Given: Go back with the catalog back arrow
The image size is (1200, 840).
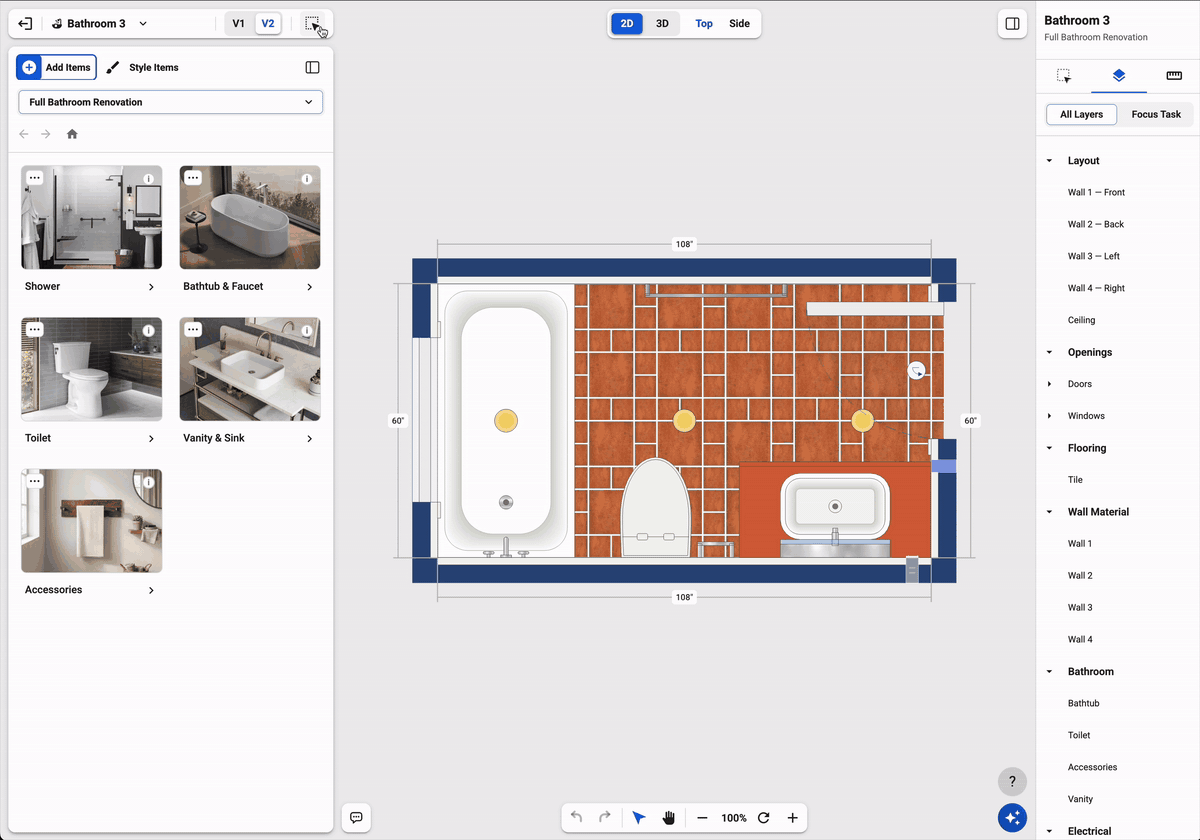Looking at the screenshot, I should 24,134.
